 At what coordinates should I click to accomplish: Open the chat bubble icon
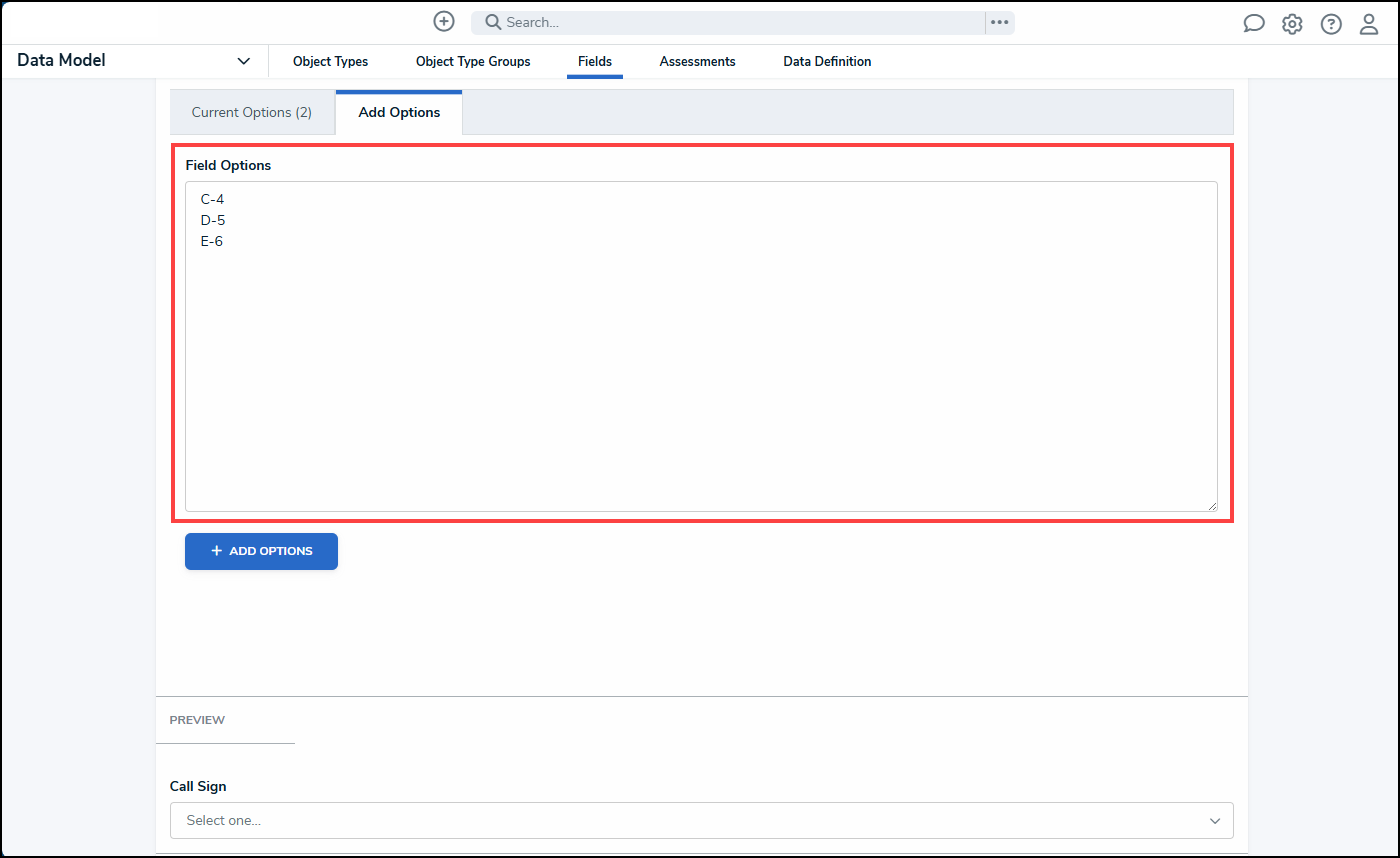click(1253, 23)
